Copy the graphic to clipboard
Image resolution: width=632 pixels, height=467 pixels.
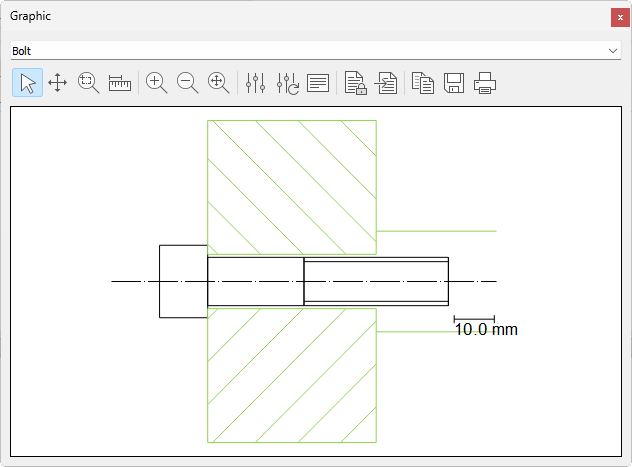(x=423, y=83)
